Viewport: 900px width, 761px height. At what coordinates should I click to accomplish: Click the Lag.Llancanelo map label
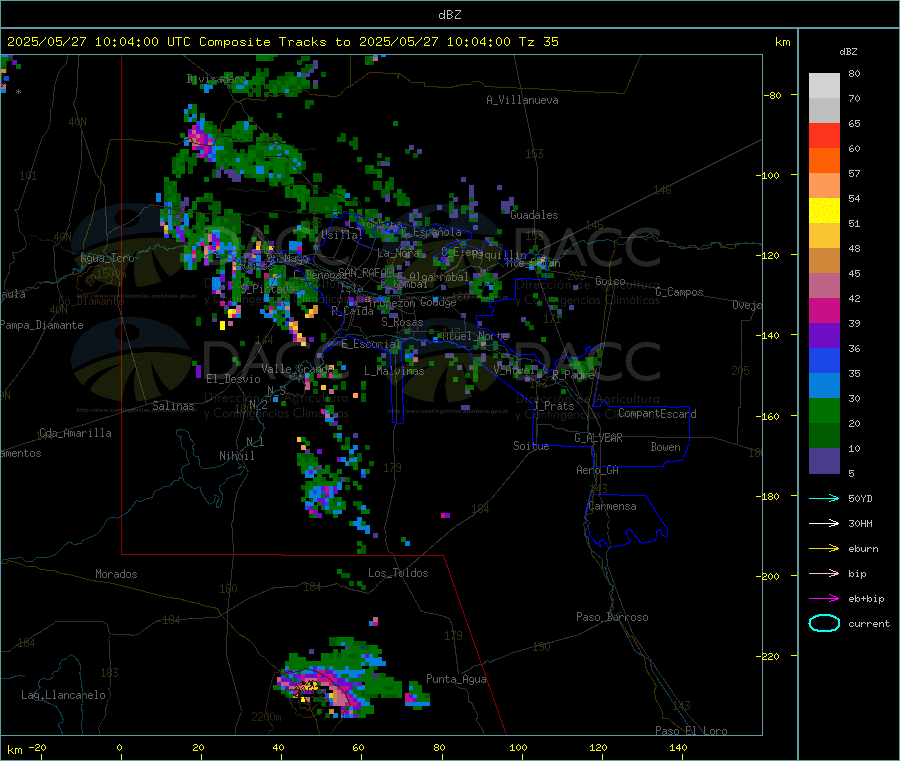[x=63, y=695]
